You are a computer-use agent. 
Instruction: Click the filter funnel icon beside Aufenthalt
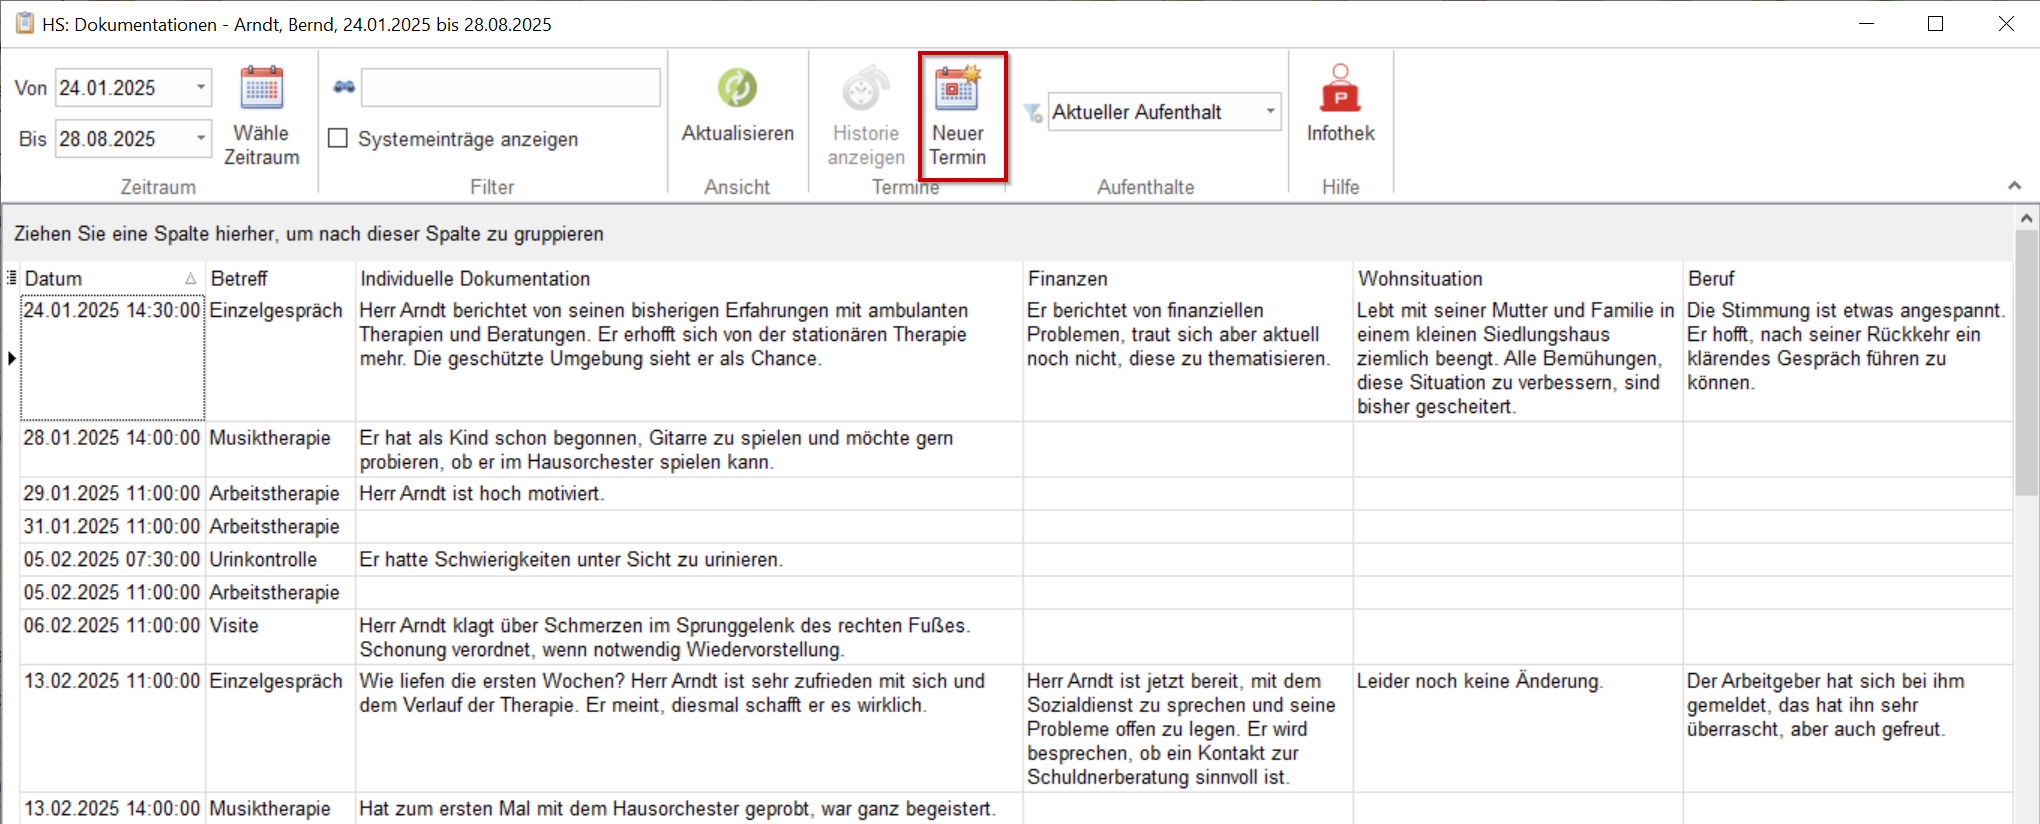[x=1033, y=113]
